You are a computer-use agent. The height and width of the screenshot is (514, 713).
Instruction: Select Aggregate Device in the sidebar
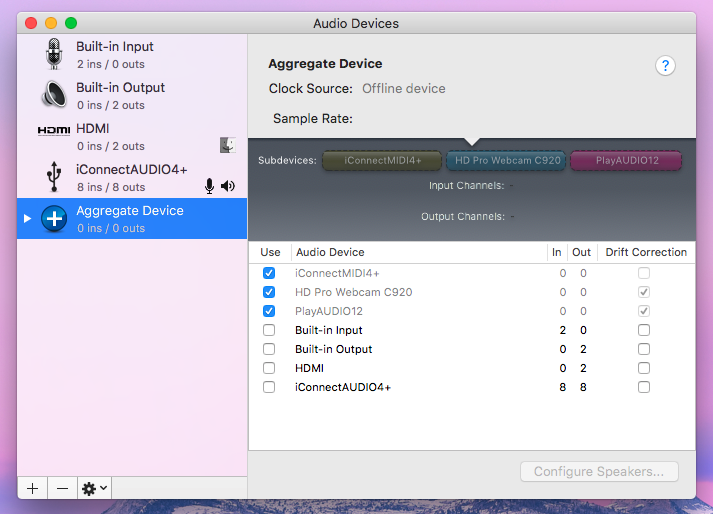click(132, 218)
